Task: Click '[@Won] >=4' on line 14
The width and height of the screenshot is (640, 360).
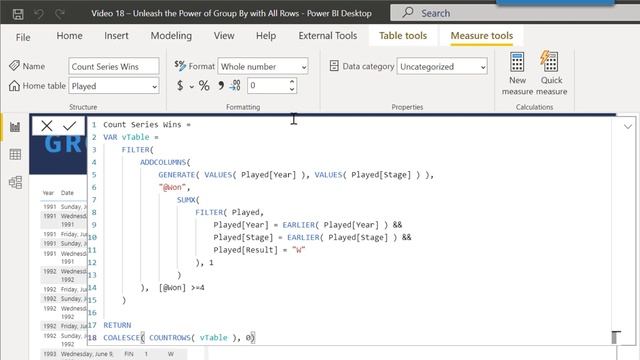Action: coord(182,287)
